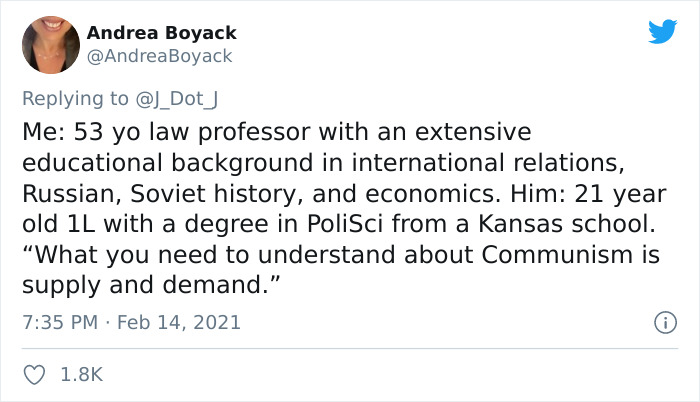Image resolution: width=700 pixels, height=402 pixels.
Task: Click the "Replying to" label
Action: 75,98
